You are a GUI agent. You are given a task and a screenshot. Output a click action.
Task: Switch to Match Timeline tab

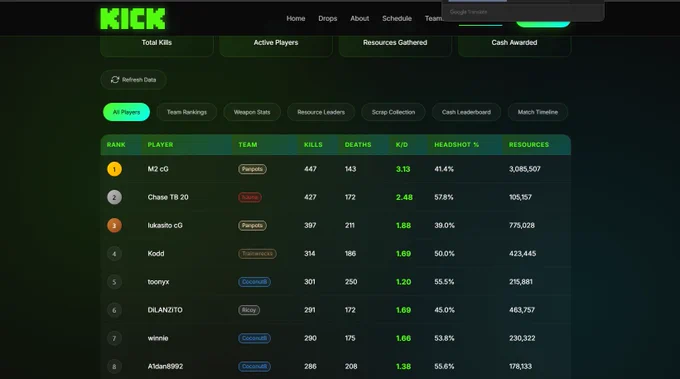(x=538, y=112)
